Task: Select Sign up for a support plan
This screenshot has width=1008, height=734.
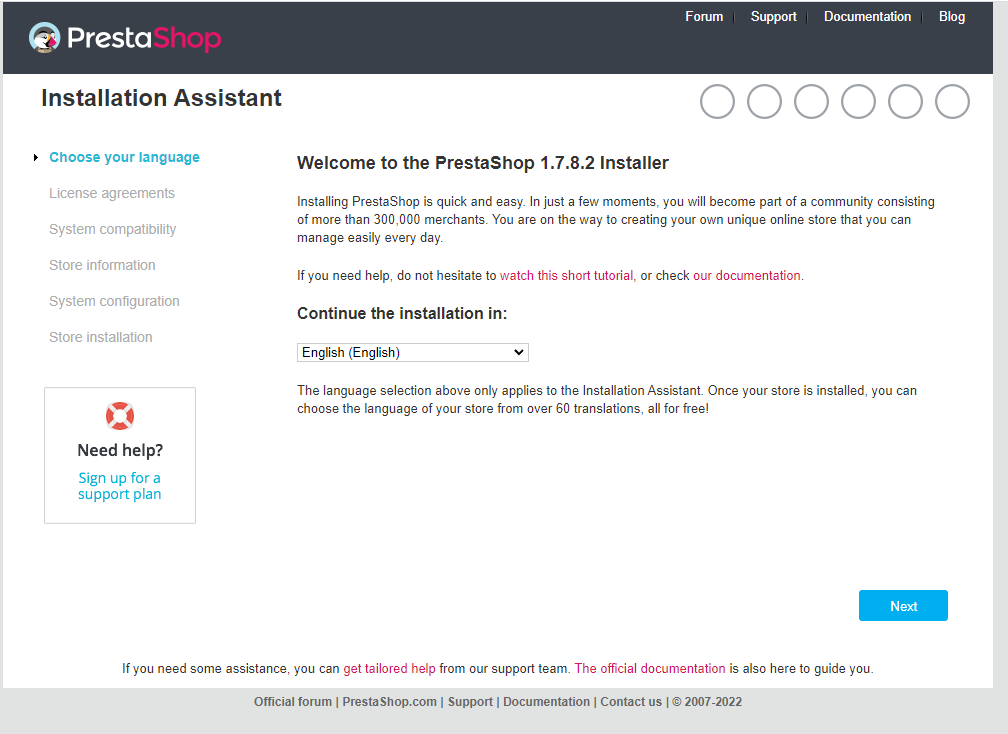Action: coord(120,486)
